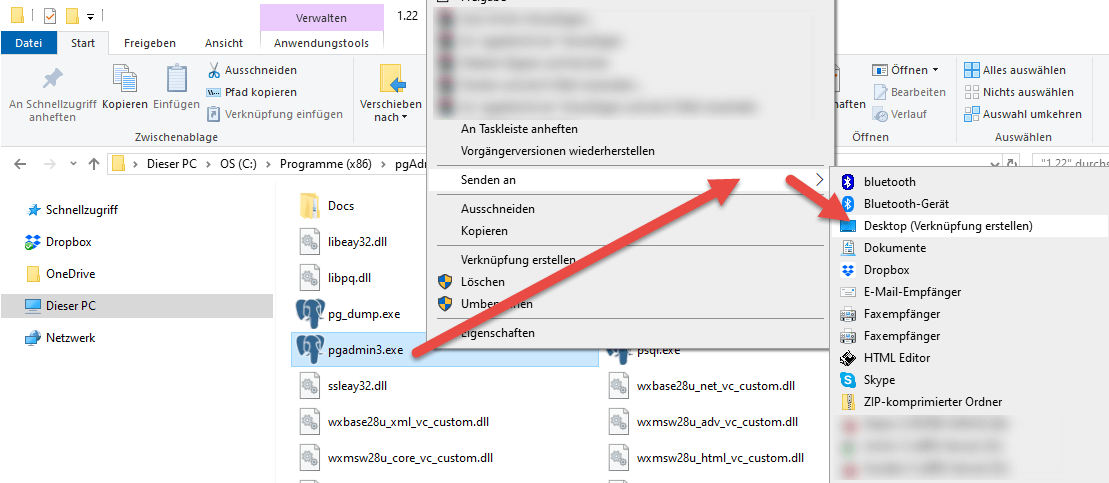1109x483 pixels.
Task: Click Pfad kopieren button
Action: 259,92
